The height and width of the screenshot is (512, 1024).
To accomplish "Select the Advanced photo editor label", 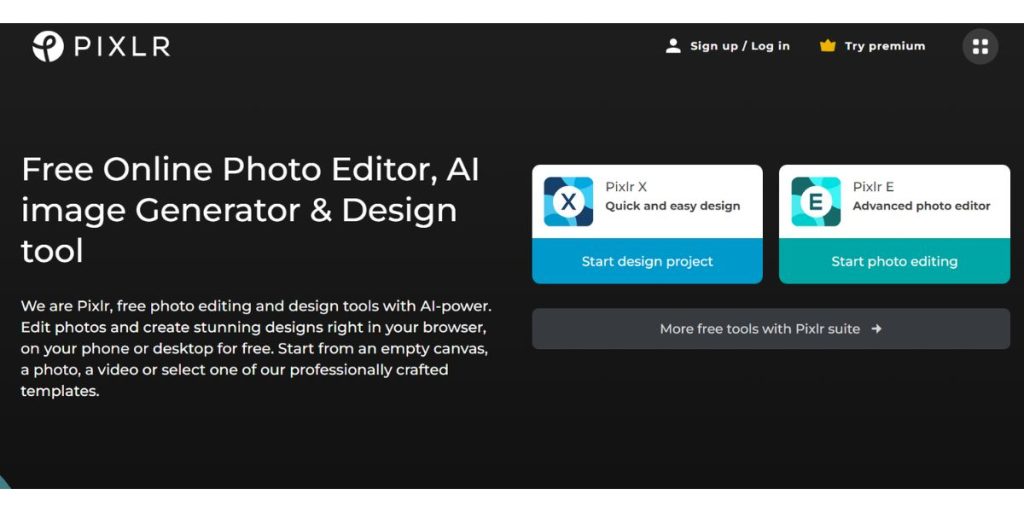I will (x=921, y=206).
